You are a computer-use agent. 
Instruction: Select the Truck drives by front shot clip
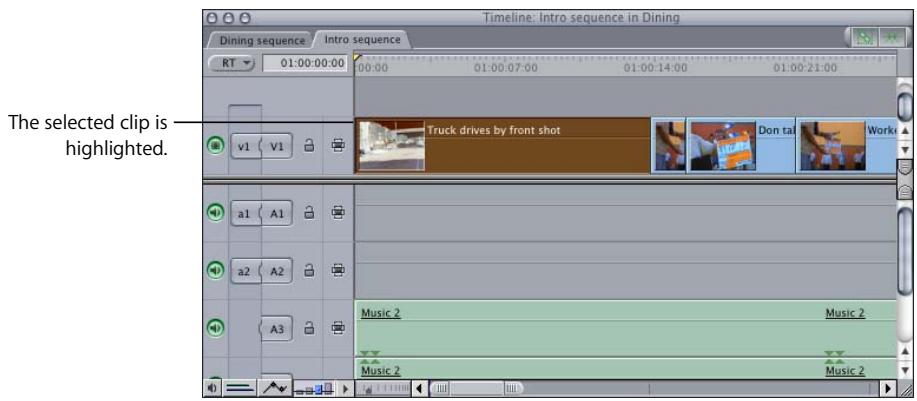[503, 146]
